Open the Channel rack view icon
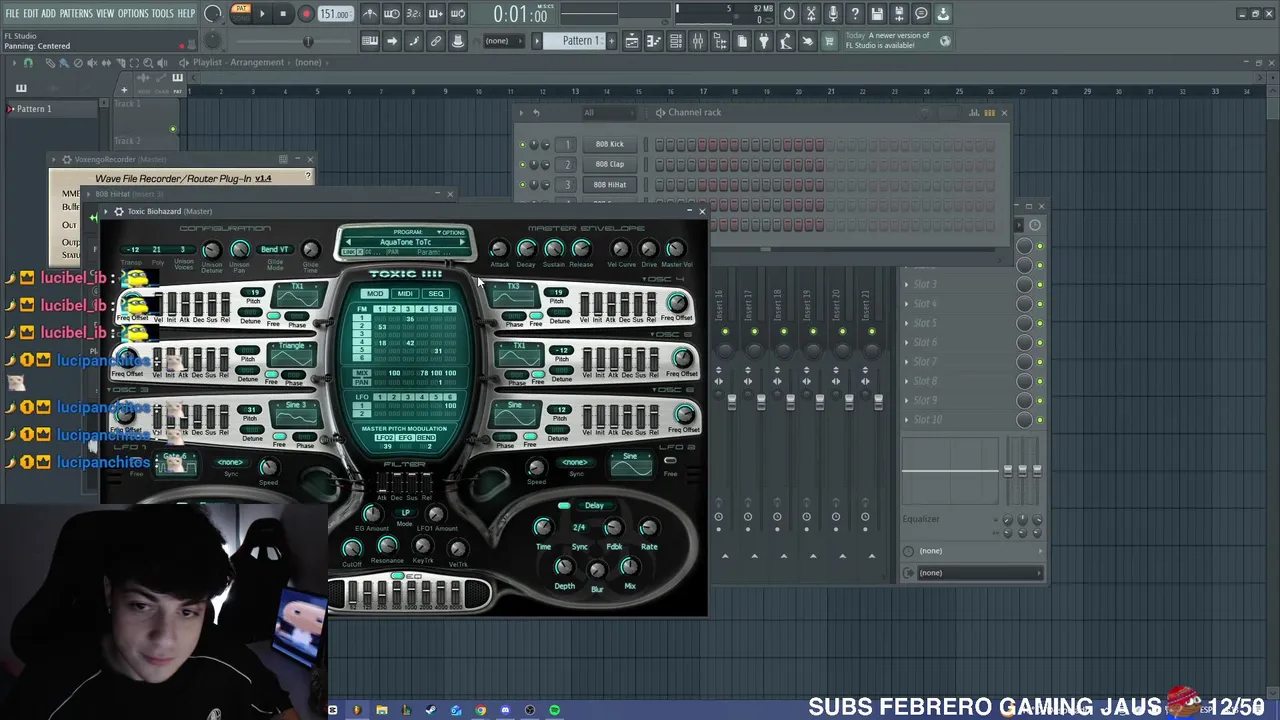 click(x=676, y=41)
